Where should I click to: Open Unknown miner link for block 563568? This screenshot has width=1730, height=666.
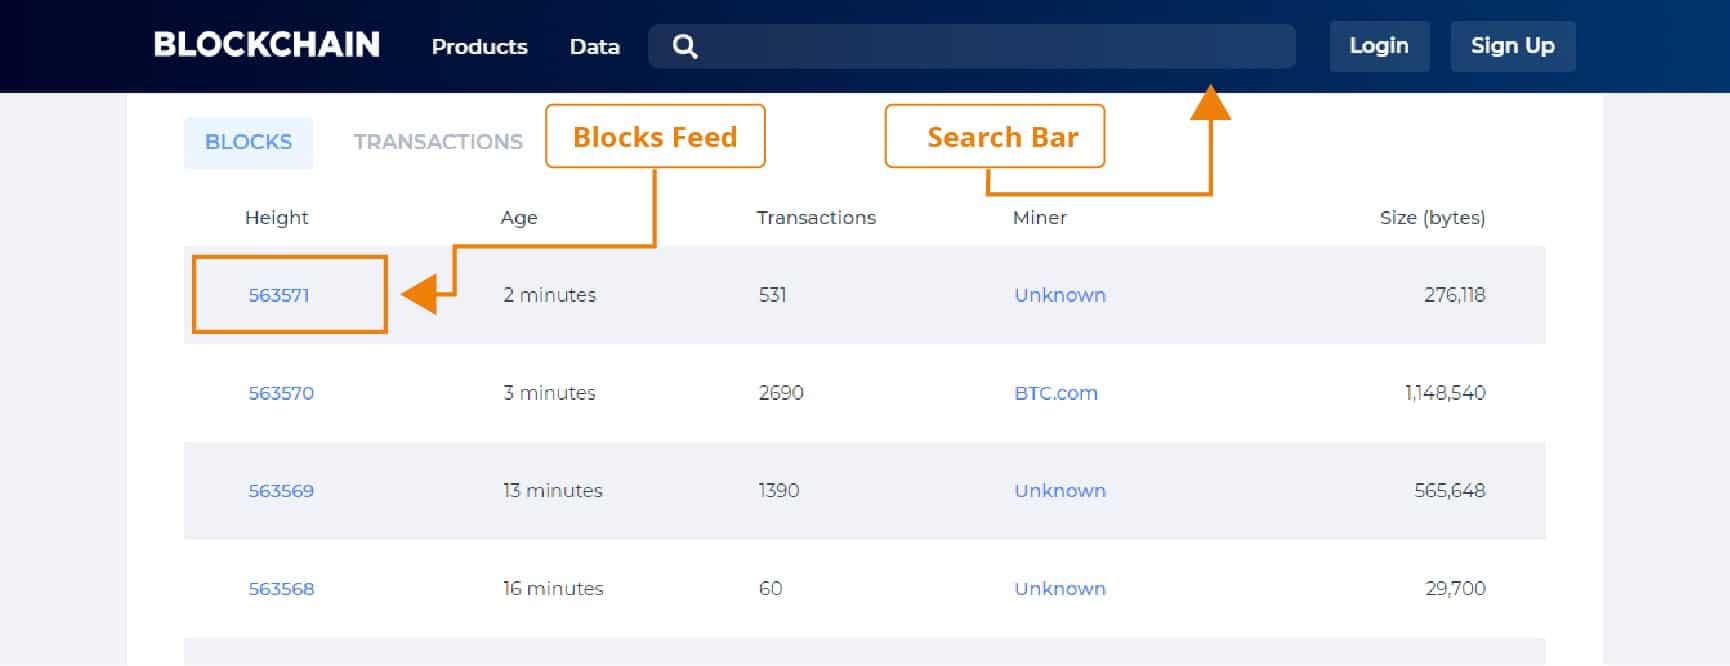(x=1060, y=589)
